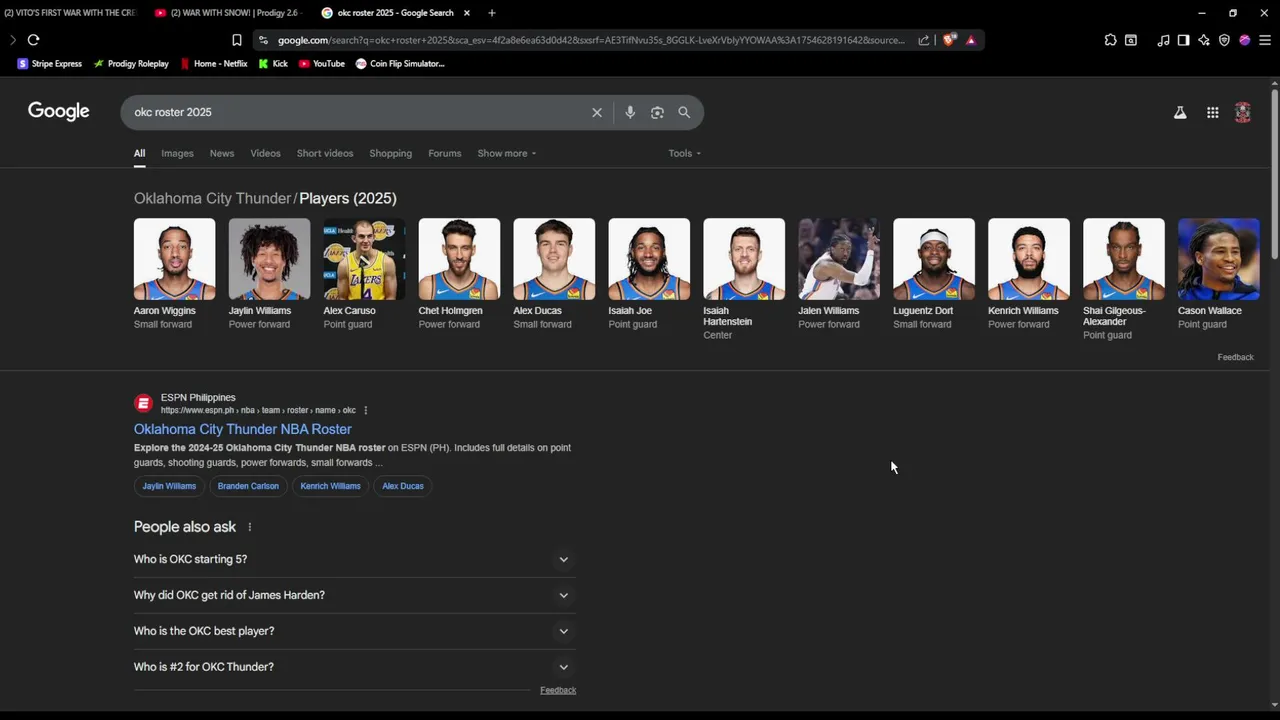
Task: Switch to the Shopping search tab
Action: pos(390,153)
